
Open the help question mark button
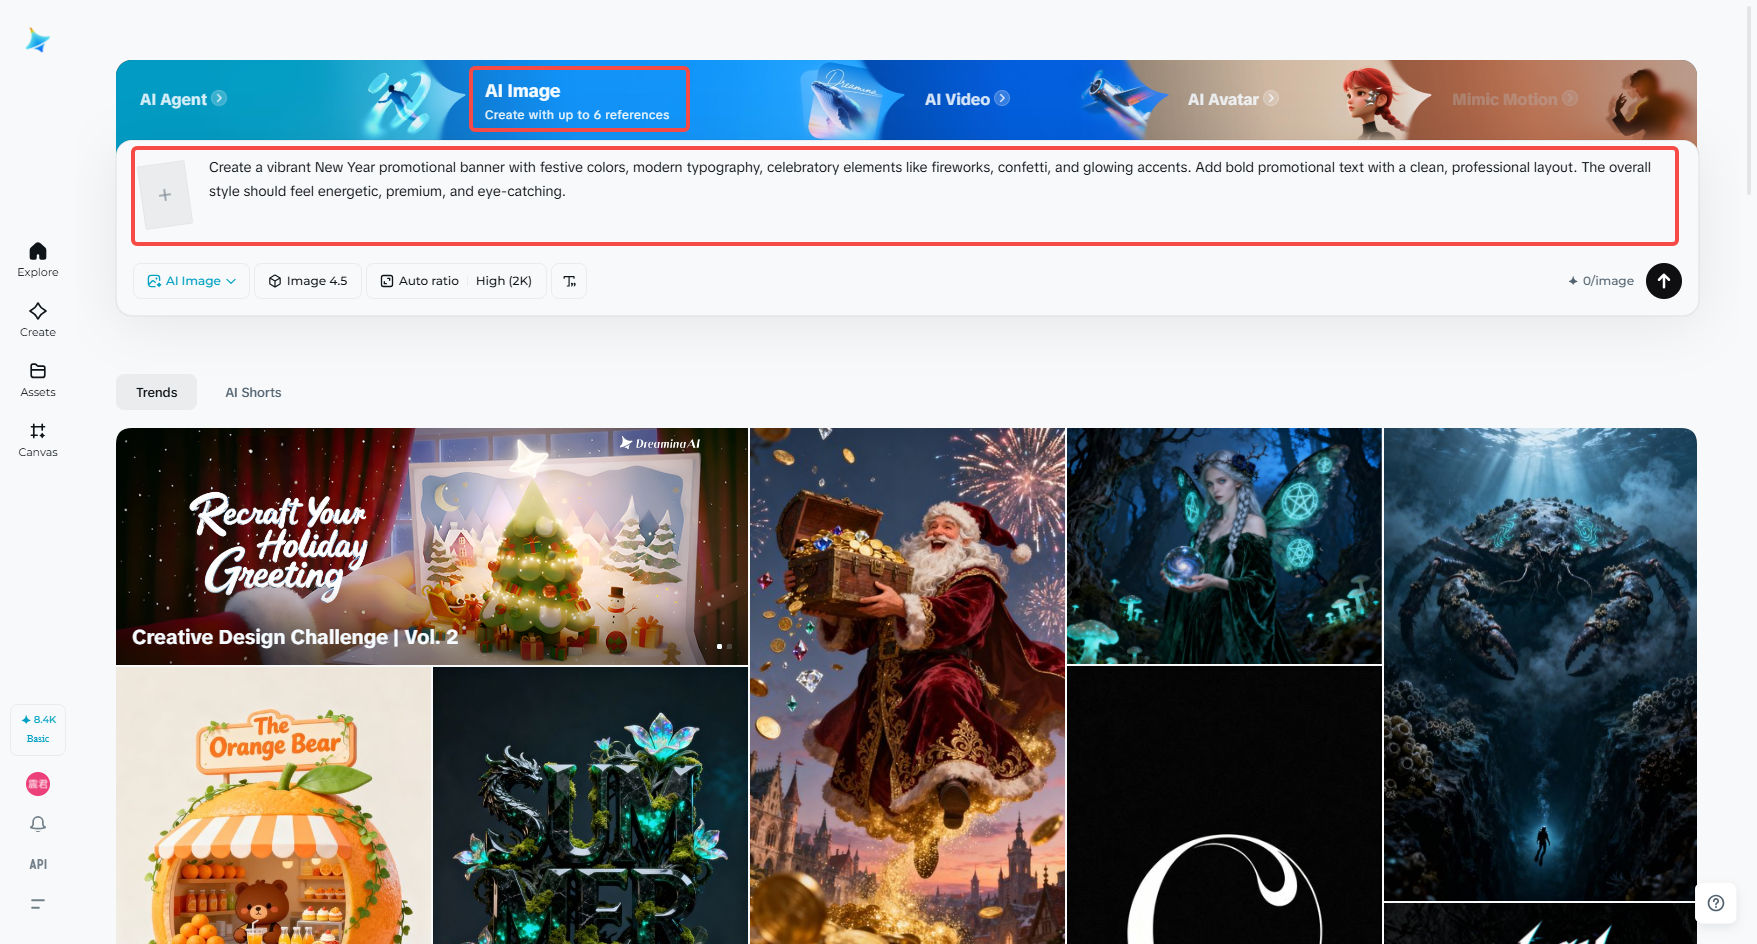[x=1716, y=903]
